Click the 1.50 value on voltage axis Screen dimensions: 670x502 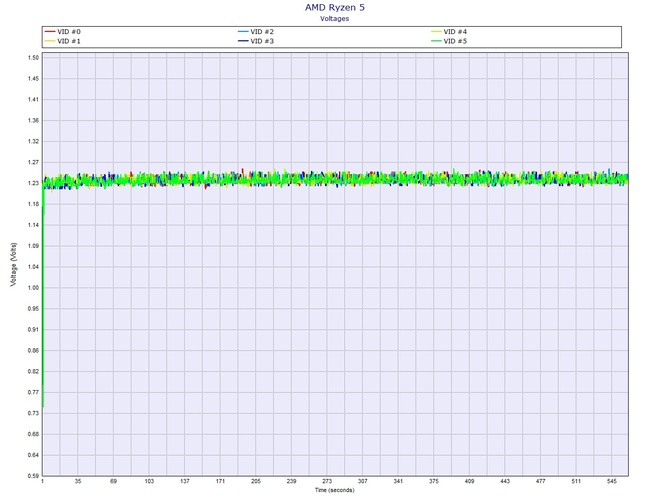[33, 58]
